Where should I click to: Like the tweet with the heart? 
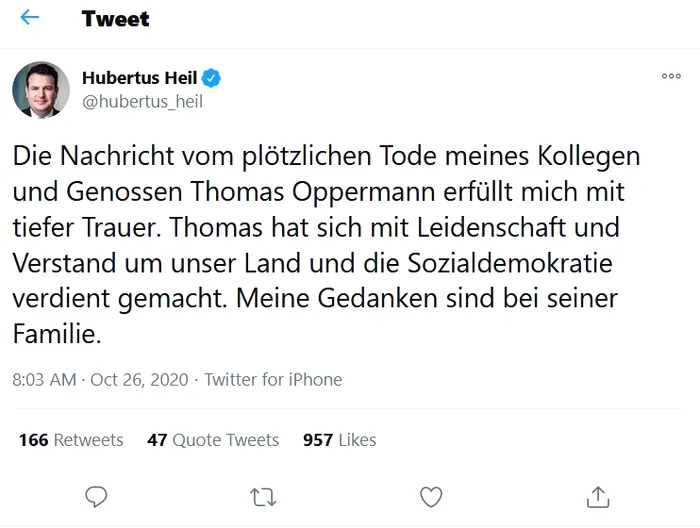pyautogui.click(x=431, y=495)
